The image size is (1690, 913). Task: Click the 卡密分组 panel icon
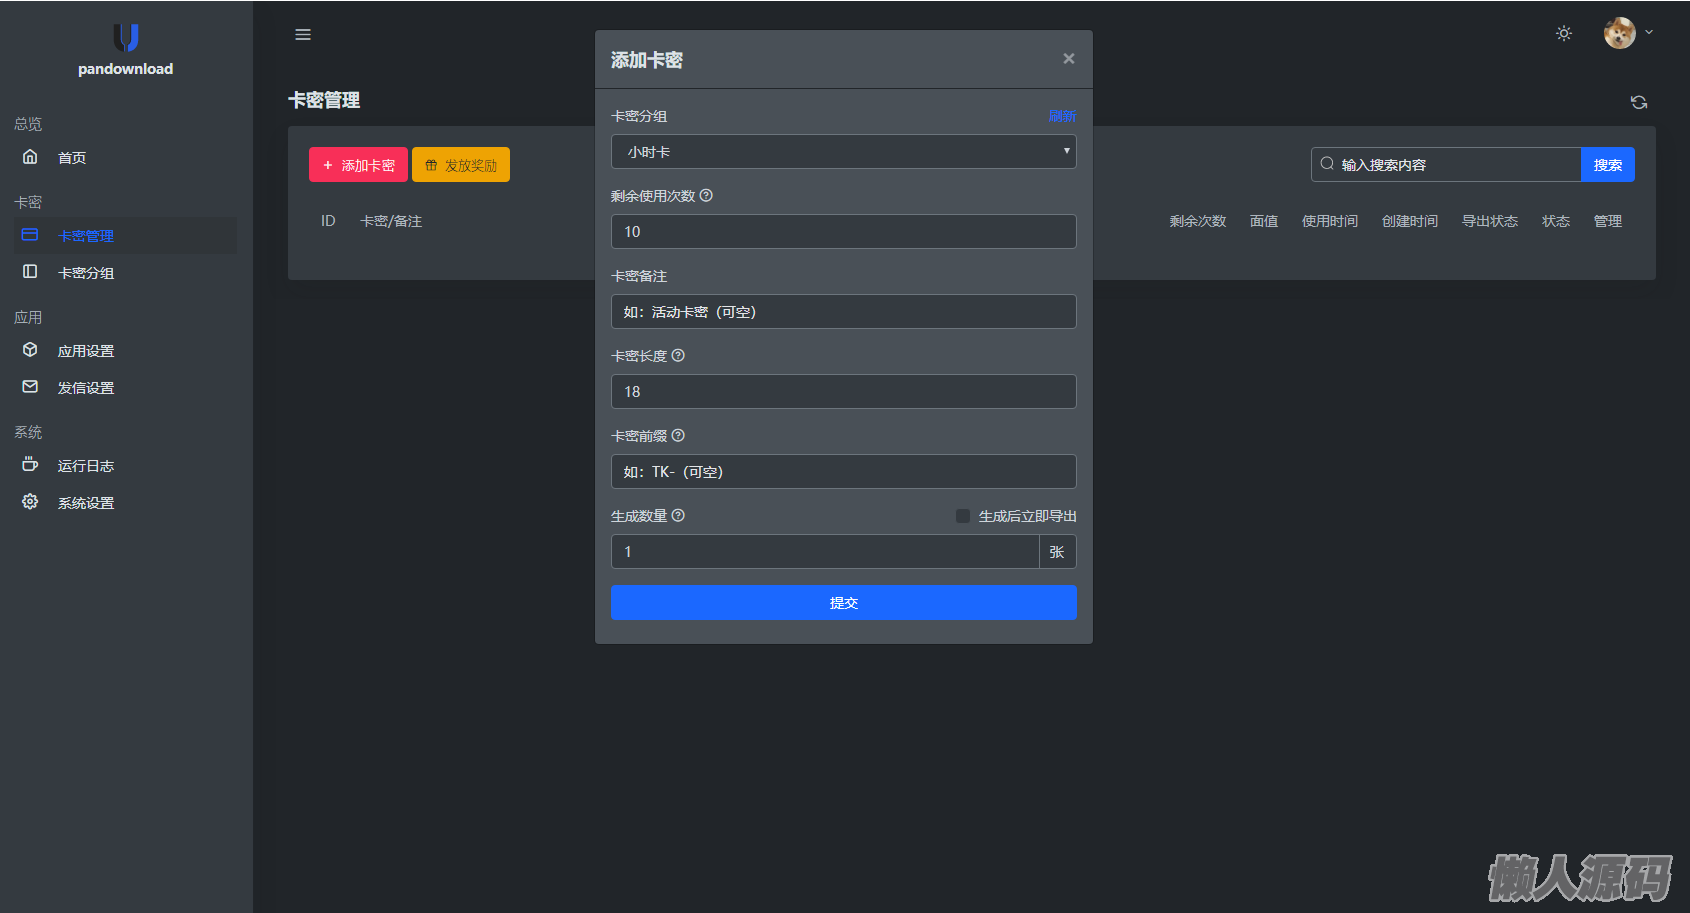pos(30,272)
